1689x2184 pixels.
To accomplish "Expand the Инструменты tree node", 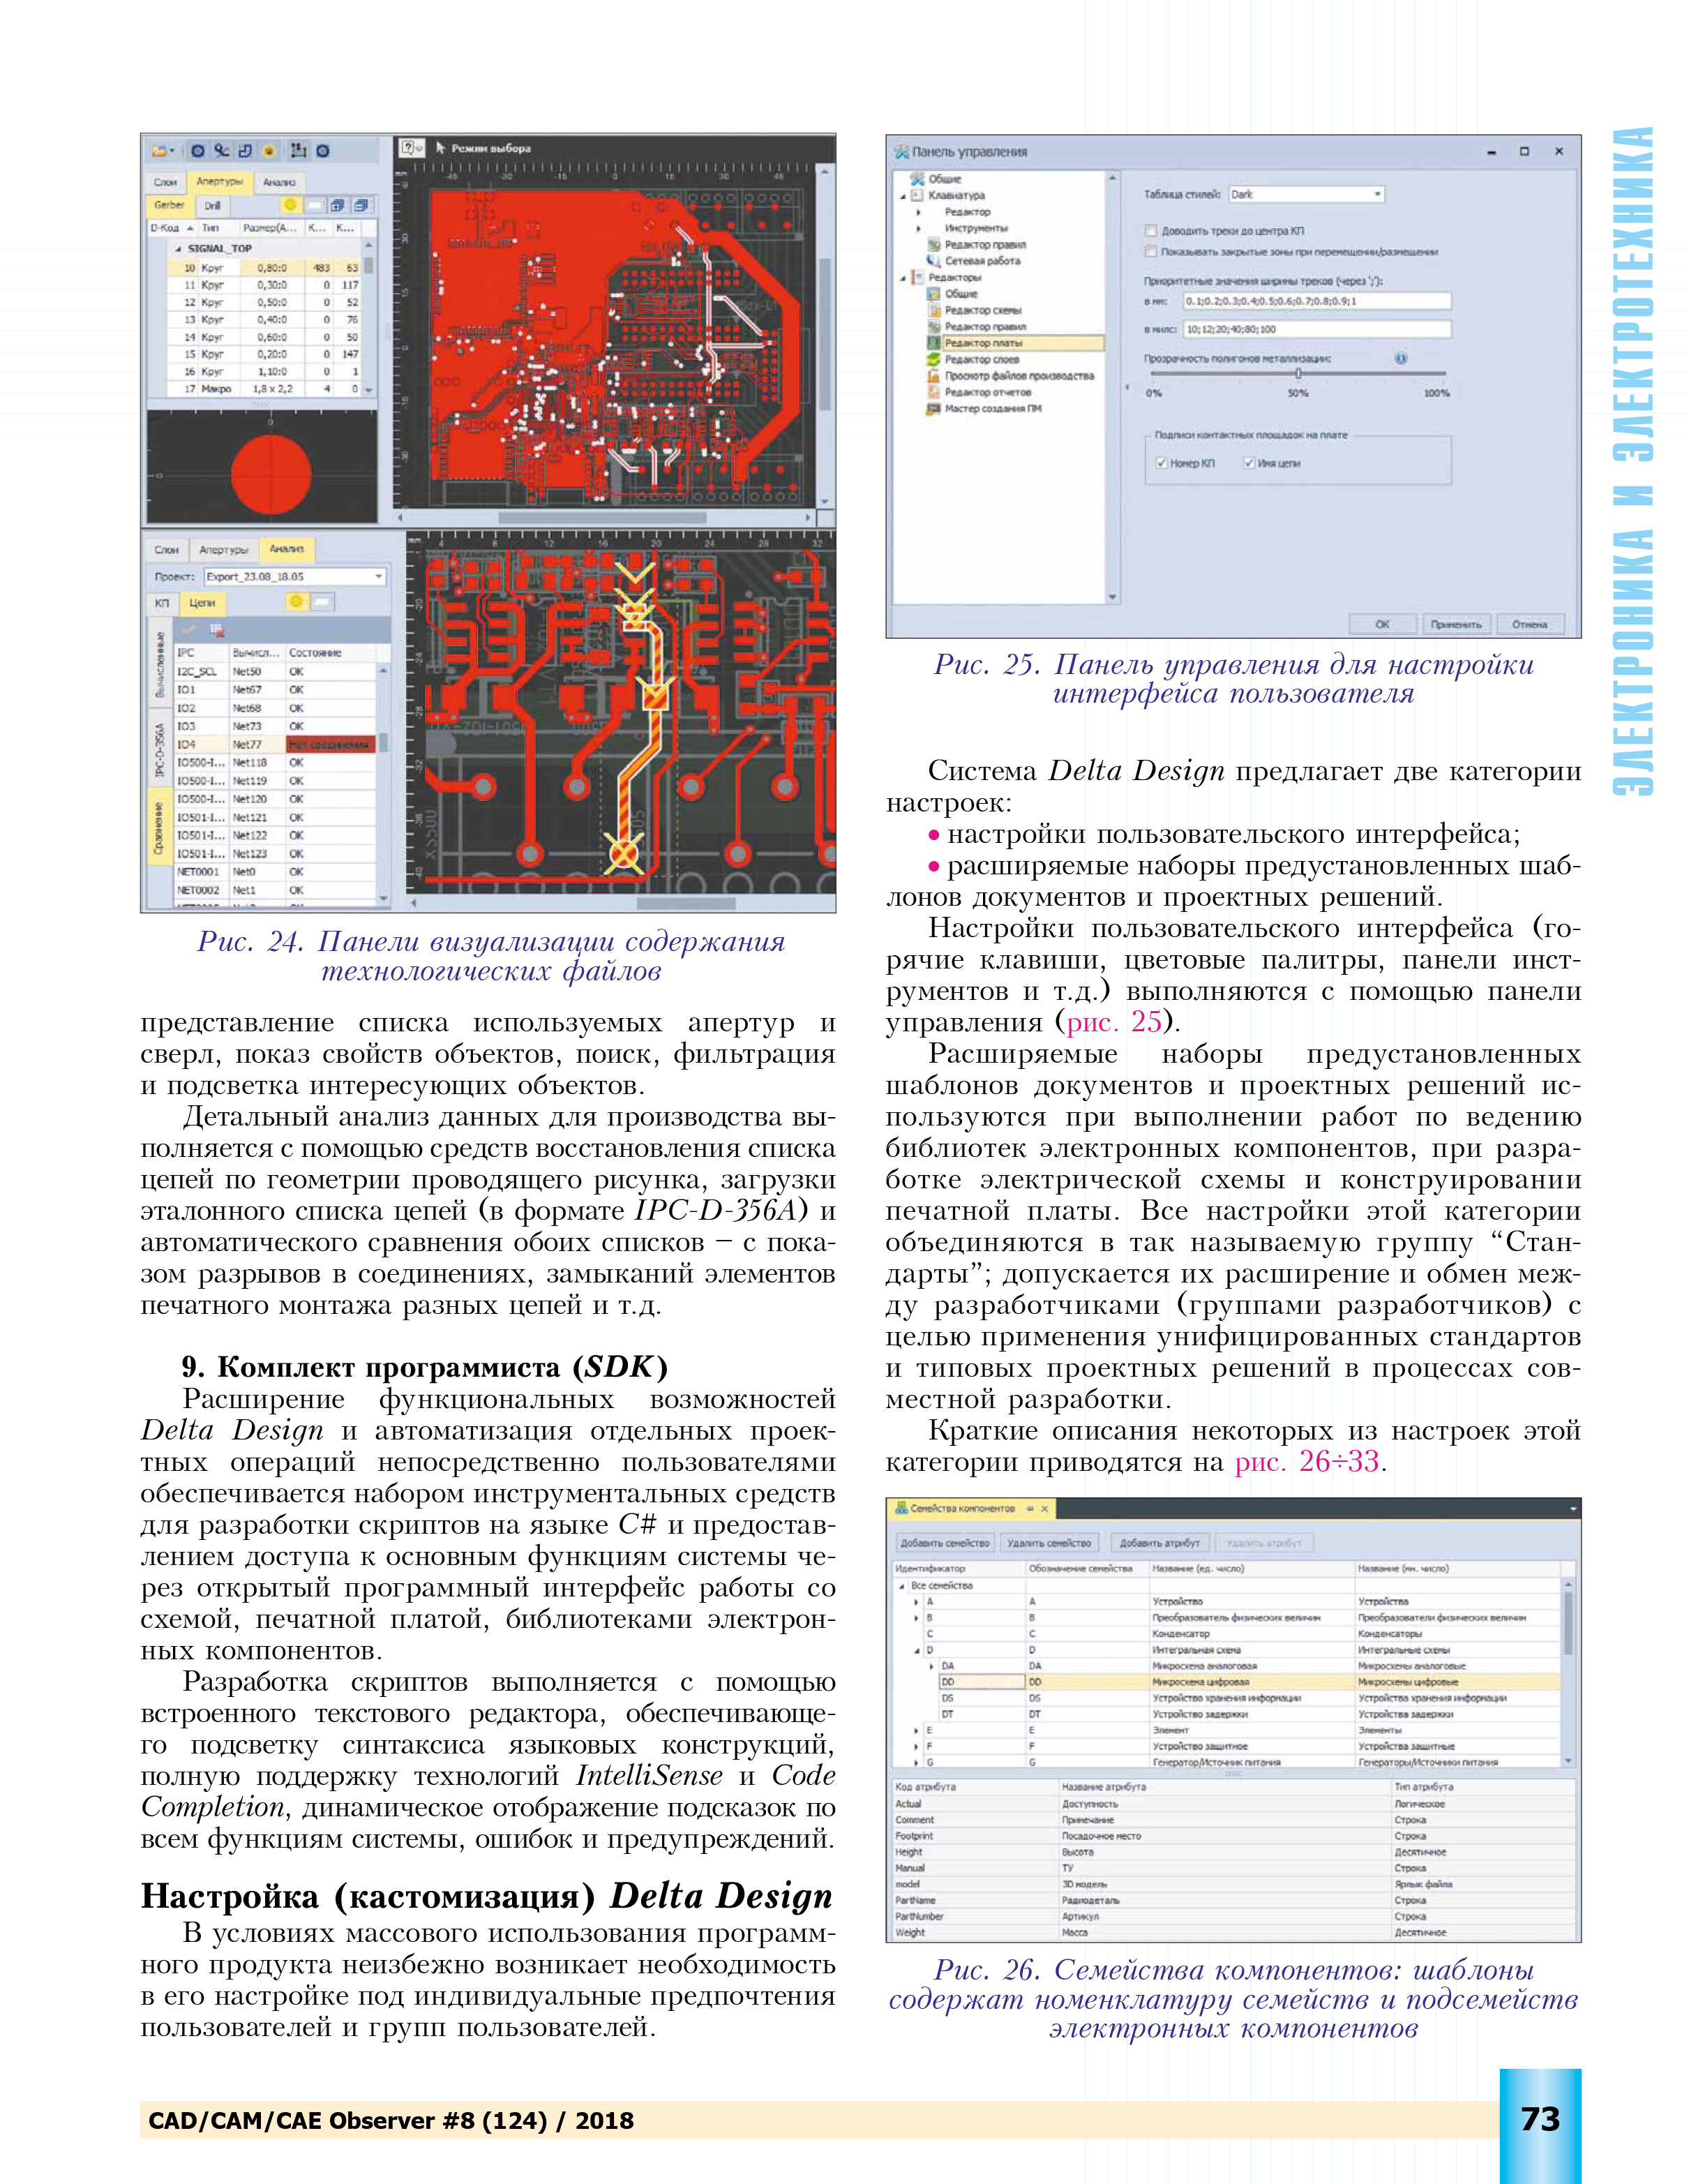I will pos(919,228).
